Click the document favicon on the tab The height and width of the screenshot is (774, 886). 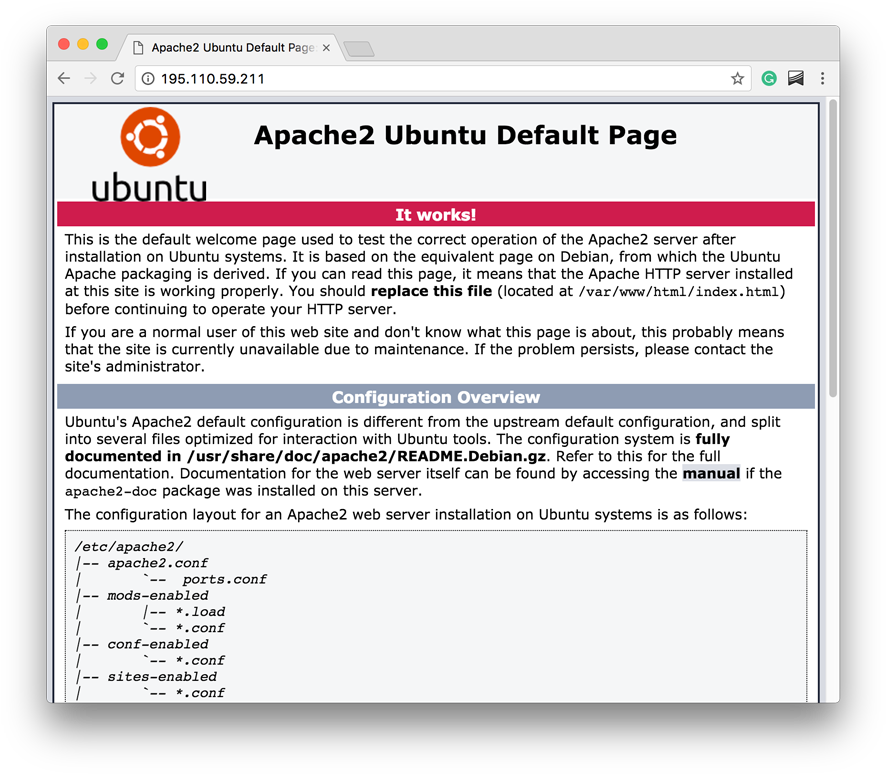click(139, 45)
